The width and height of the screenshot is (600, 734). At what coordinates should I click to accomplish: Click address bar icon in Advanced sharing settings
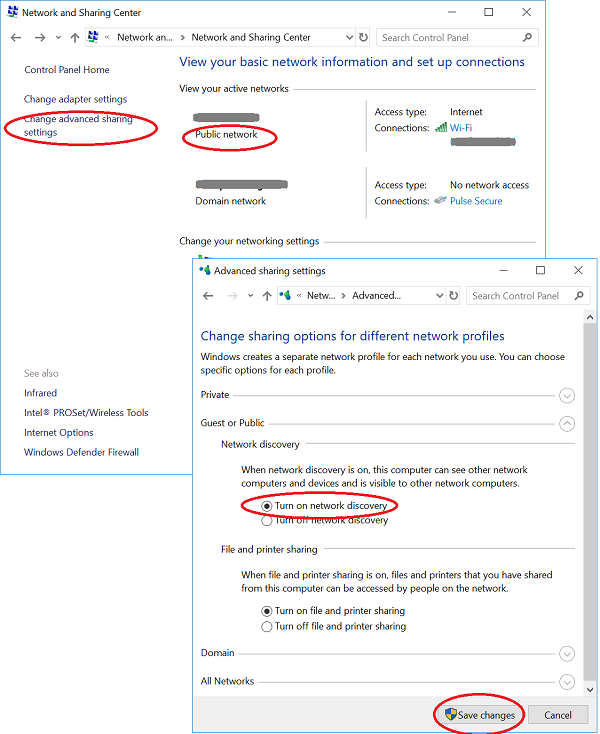[x=285, y=295]
